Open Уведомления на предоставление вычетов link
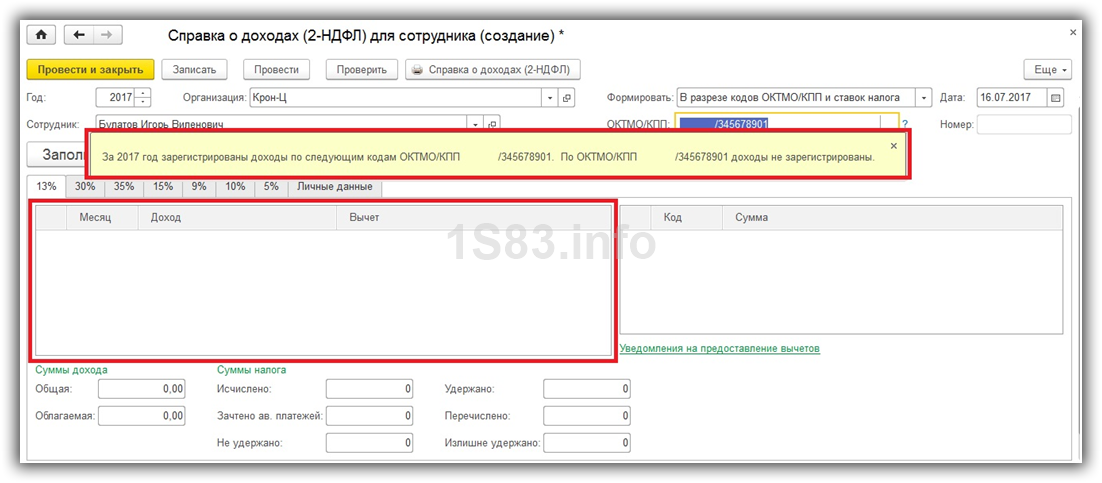The height and width of the screenshot is (483, 1102). click(x=719, y=349)
